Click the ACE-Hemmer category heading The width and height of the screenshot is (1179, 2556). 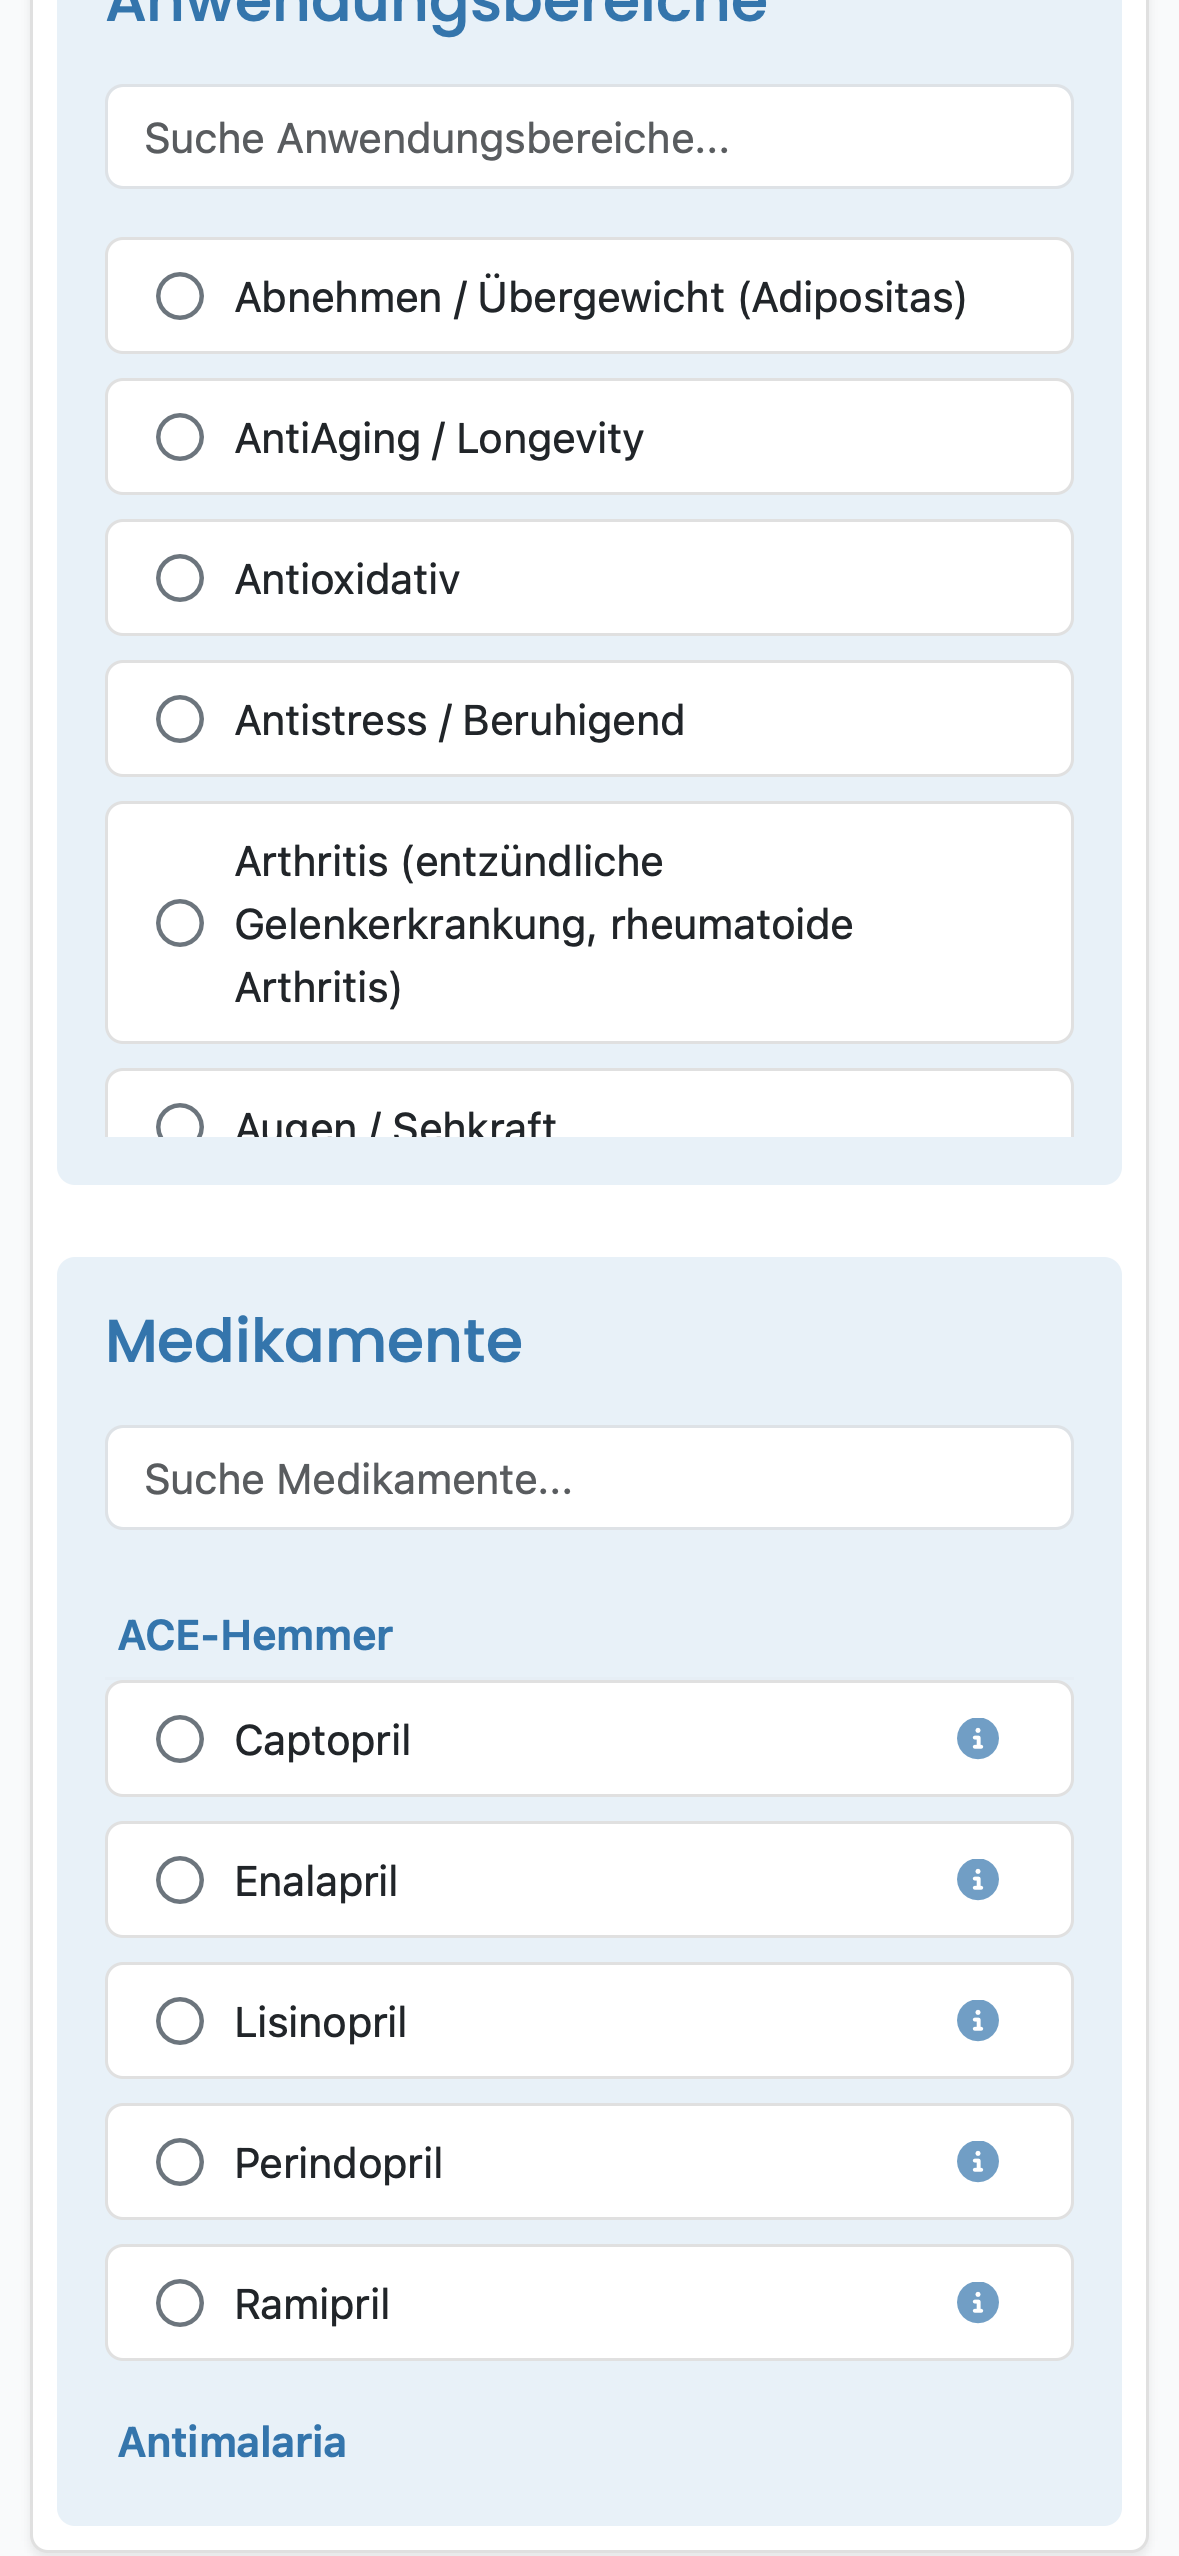click(x=255, y=1635)
